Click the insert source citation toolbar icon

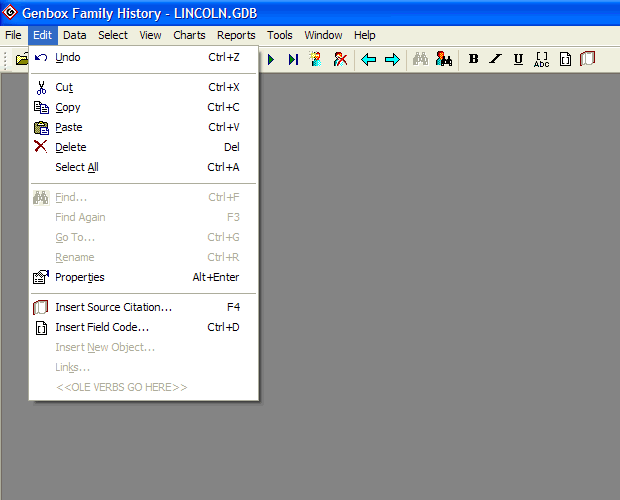coord(588,59)
